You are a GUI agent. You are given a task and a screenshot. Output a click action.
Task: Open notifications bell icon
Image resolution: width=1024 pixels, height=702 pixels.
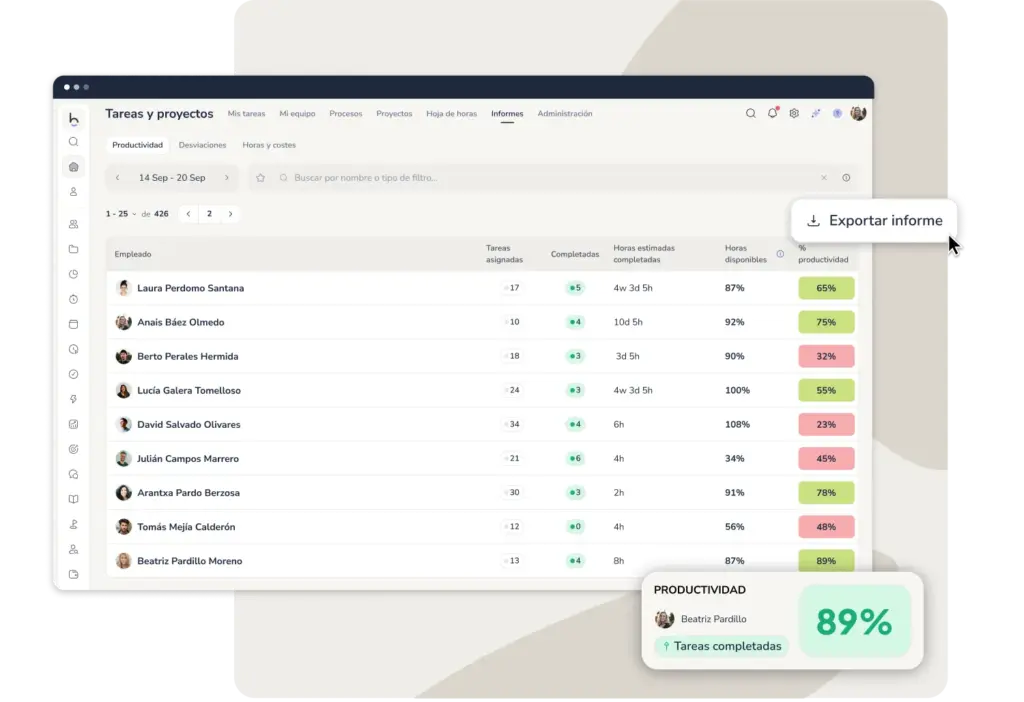pyautogui.click(x=773, y=113)
